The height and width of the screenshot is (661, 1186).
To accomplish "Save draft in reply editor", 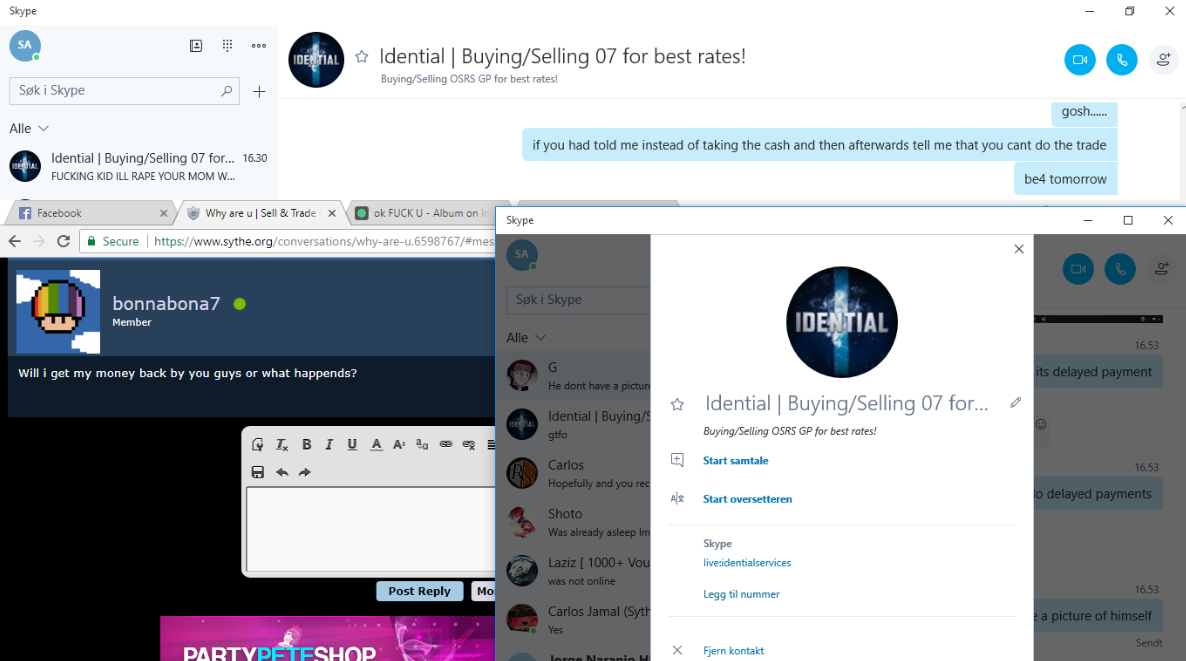I will (258, 472).
